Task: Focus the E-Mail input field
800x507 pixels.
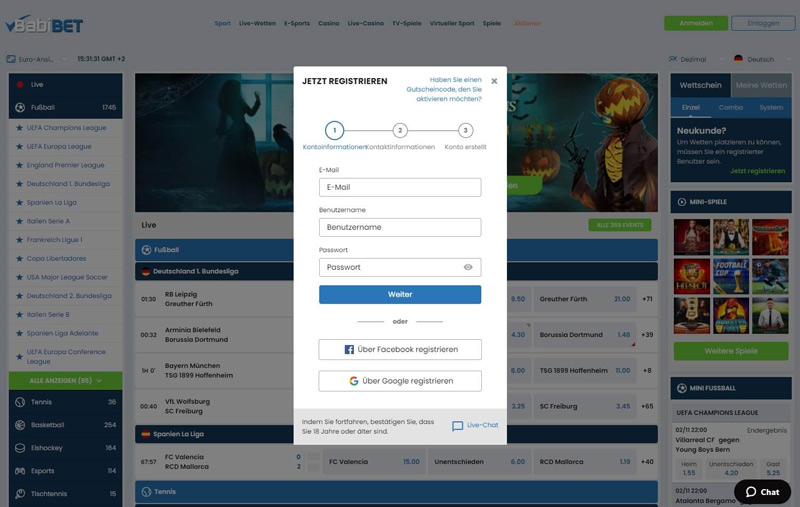Action: (400, 187)
